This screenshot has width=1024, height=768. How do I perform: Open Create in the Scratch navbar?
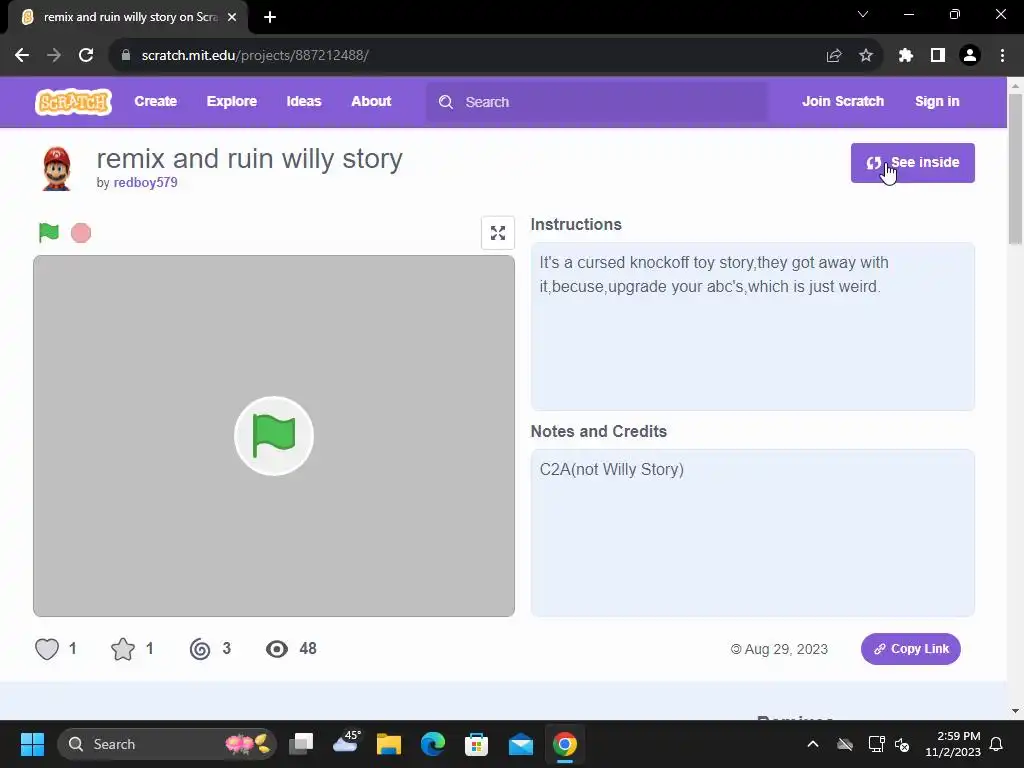(155, 101)
